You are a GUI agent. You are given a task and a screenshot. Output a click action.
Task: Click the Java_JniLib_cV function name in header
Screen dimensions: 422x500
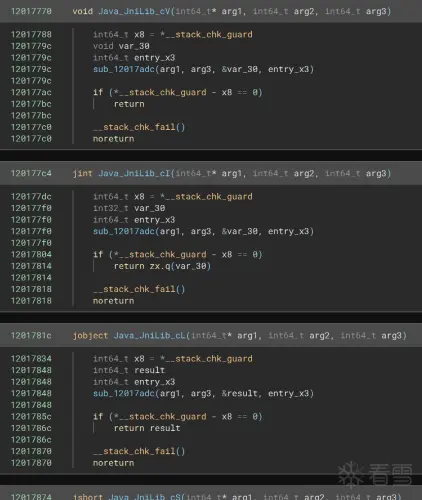click(x=135, y=11)
